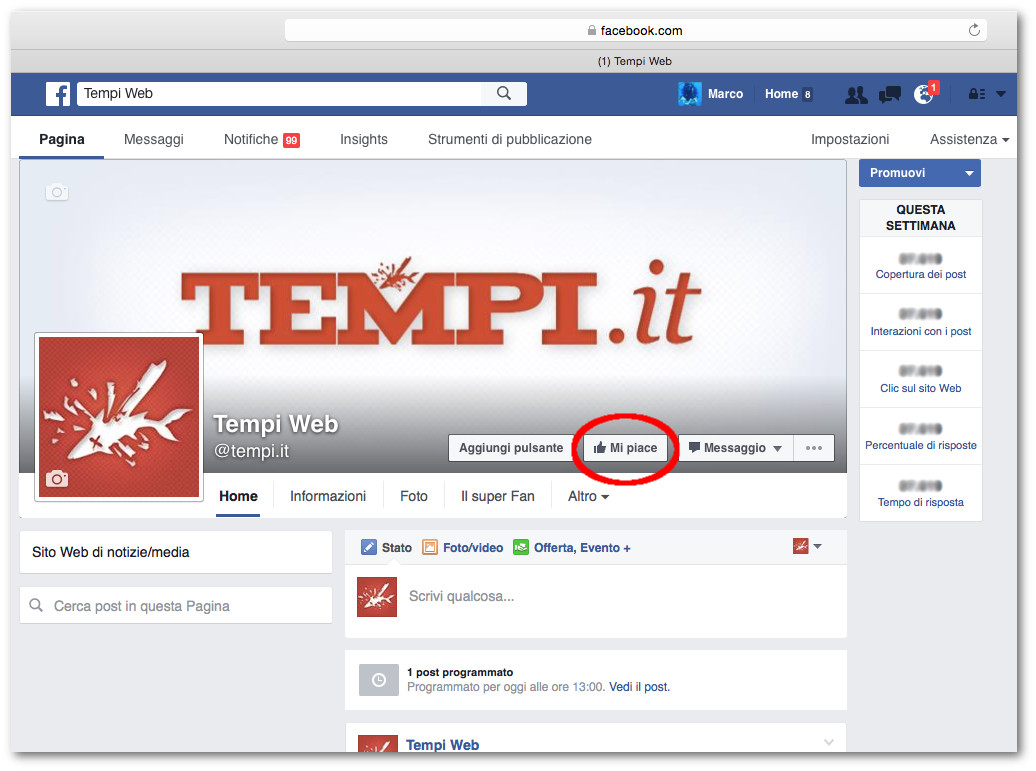Click the Offerta, Evento + link
The width and height of the screenshot is (1036, 771).
tap(582, 548)
